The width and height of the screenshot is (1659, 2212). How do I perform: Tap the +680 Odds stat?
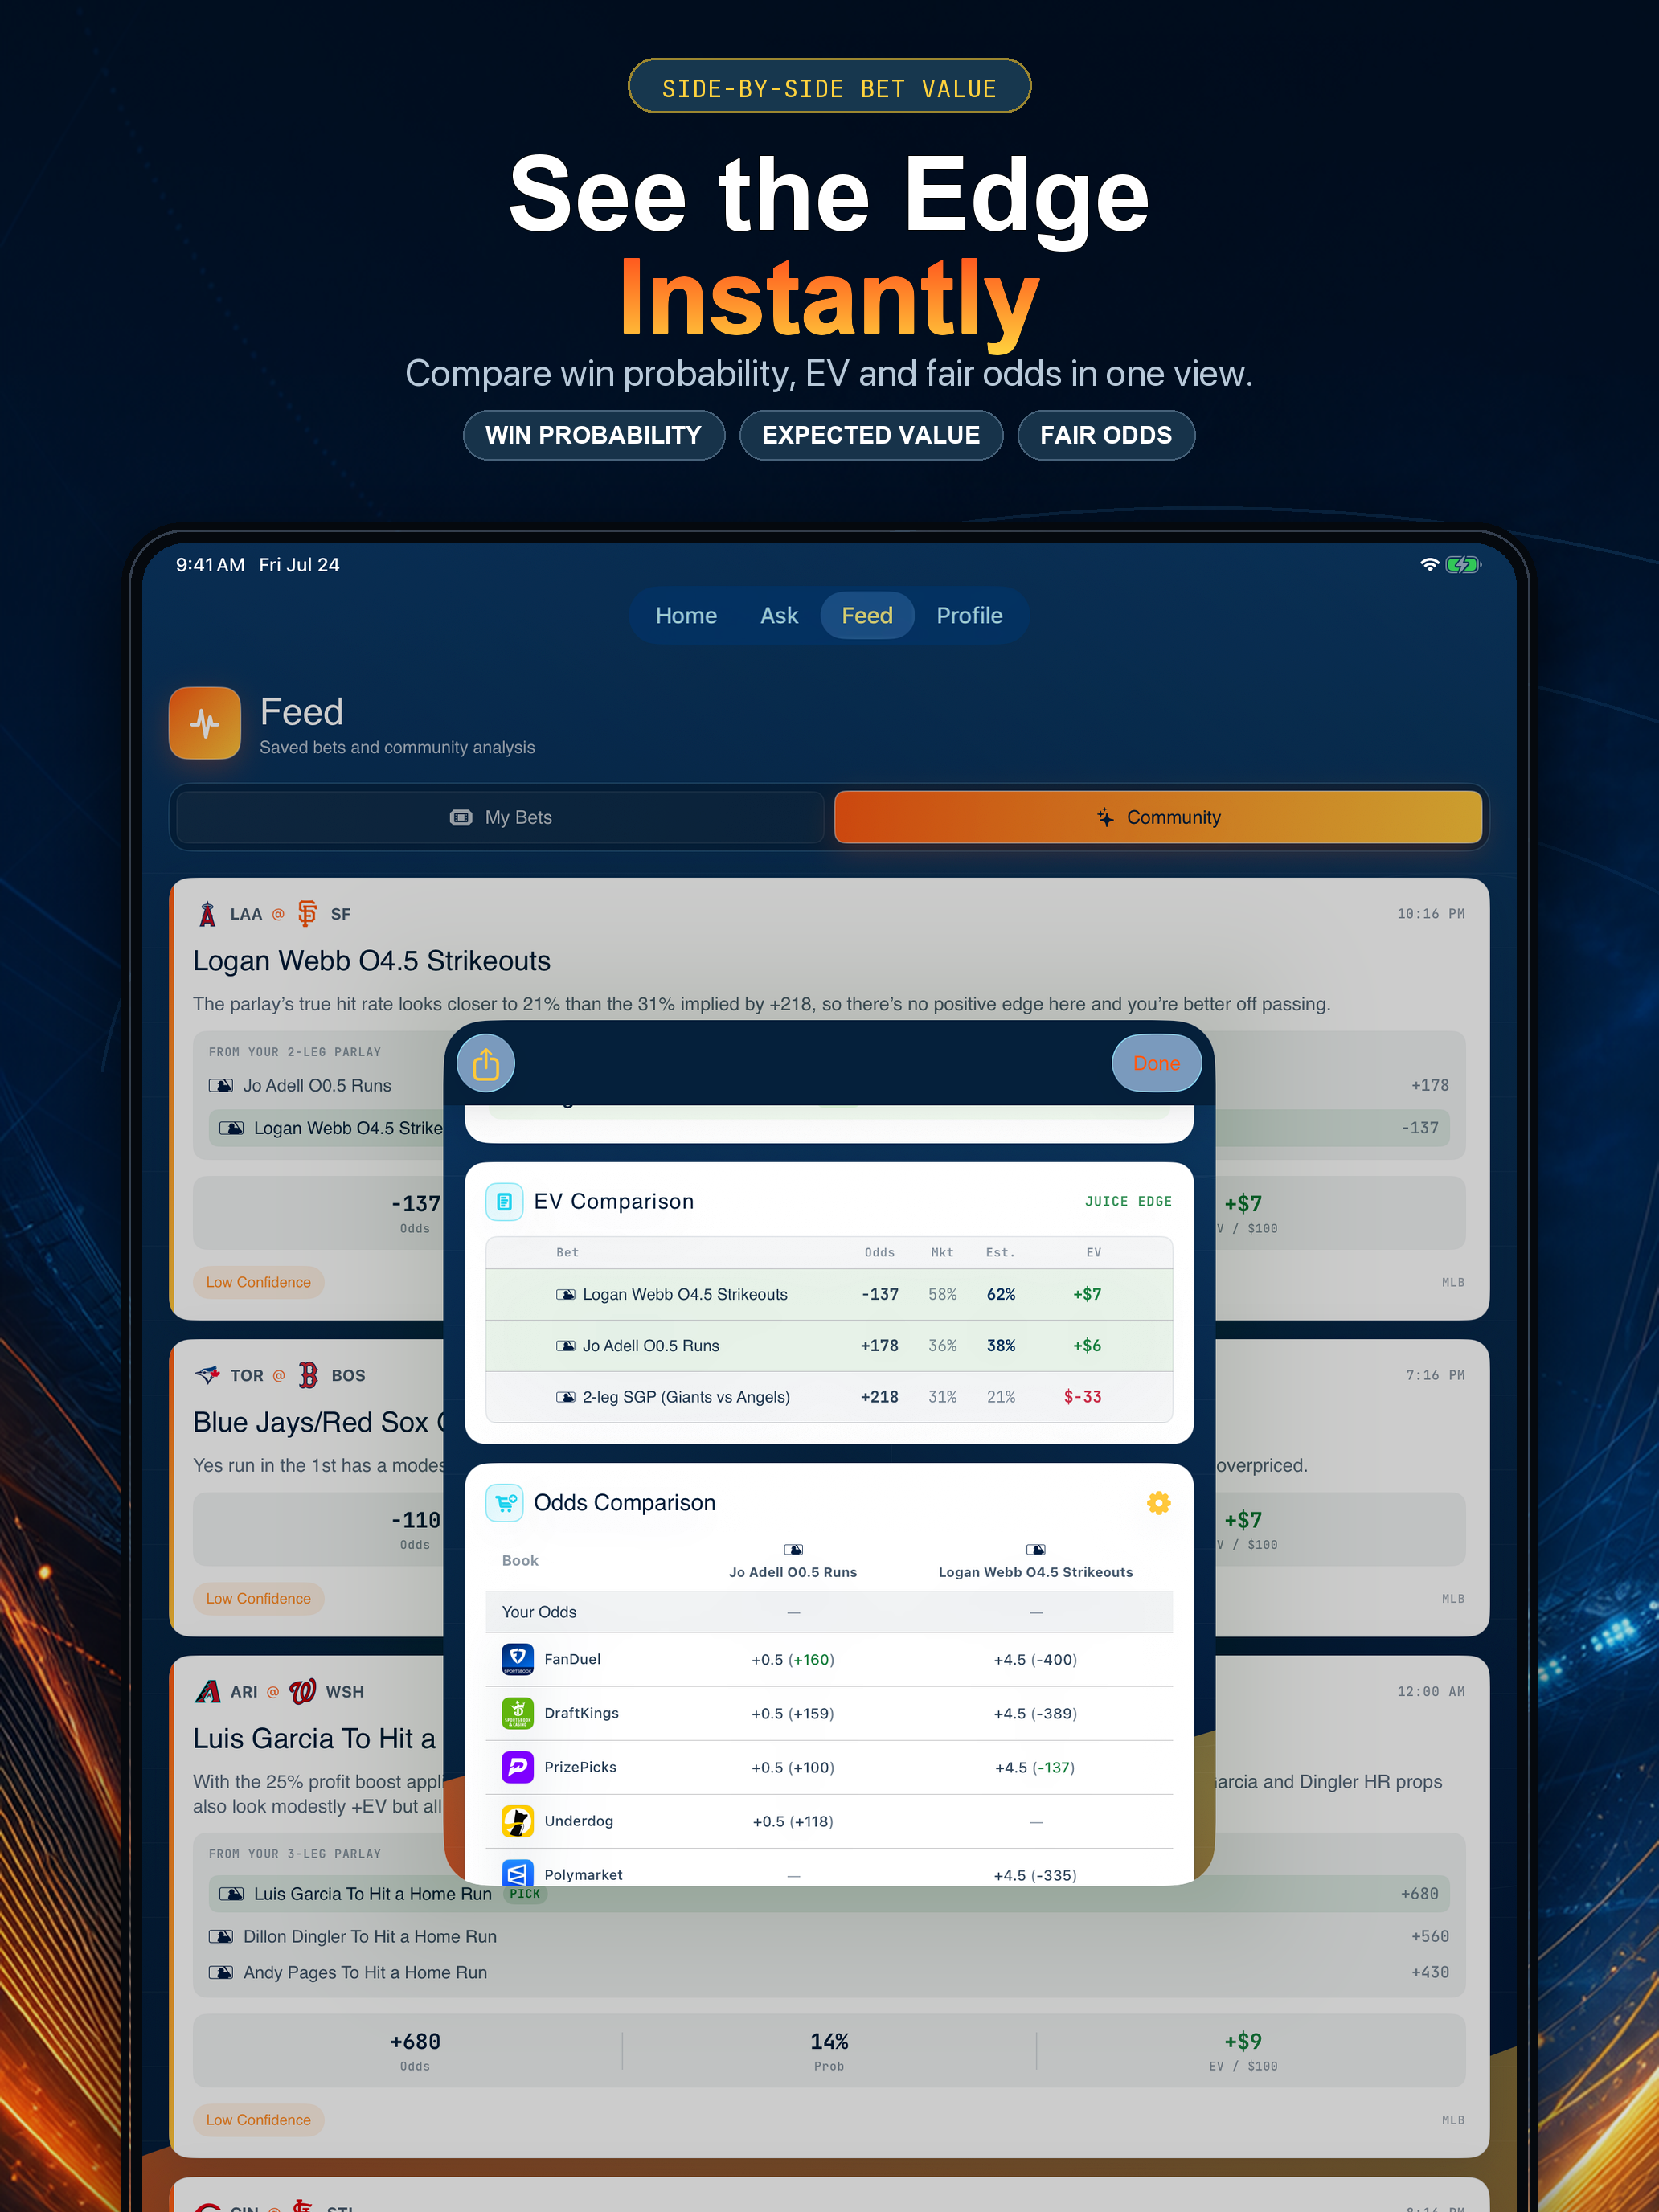[x=415, y=2050]
